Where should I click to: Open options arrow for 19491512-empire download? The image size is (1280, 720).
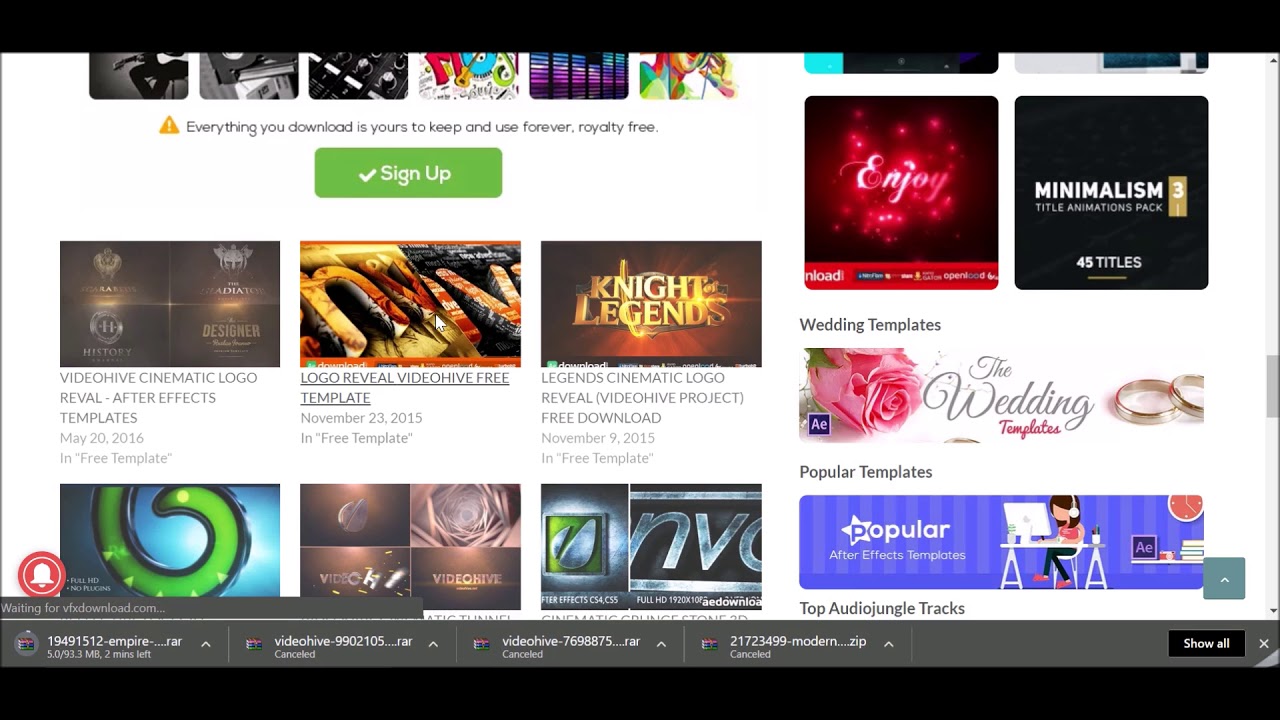[205, 645]
